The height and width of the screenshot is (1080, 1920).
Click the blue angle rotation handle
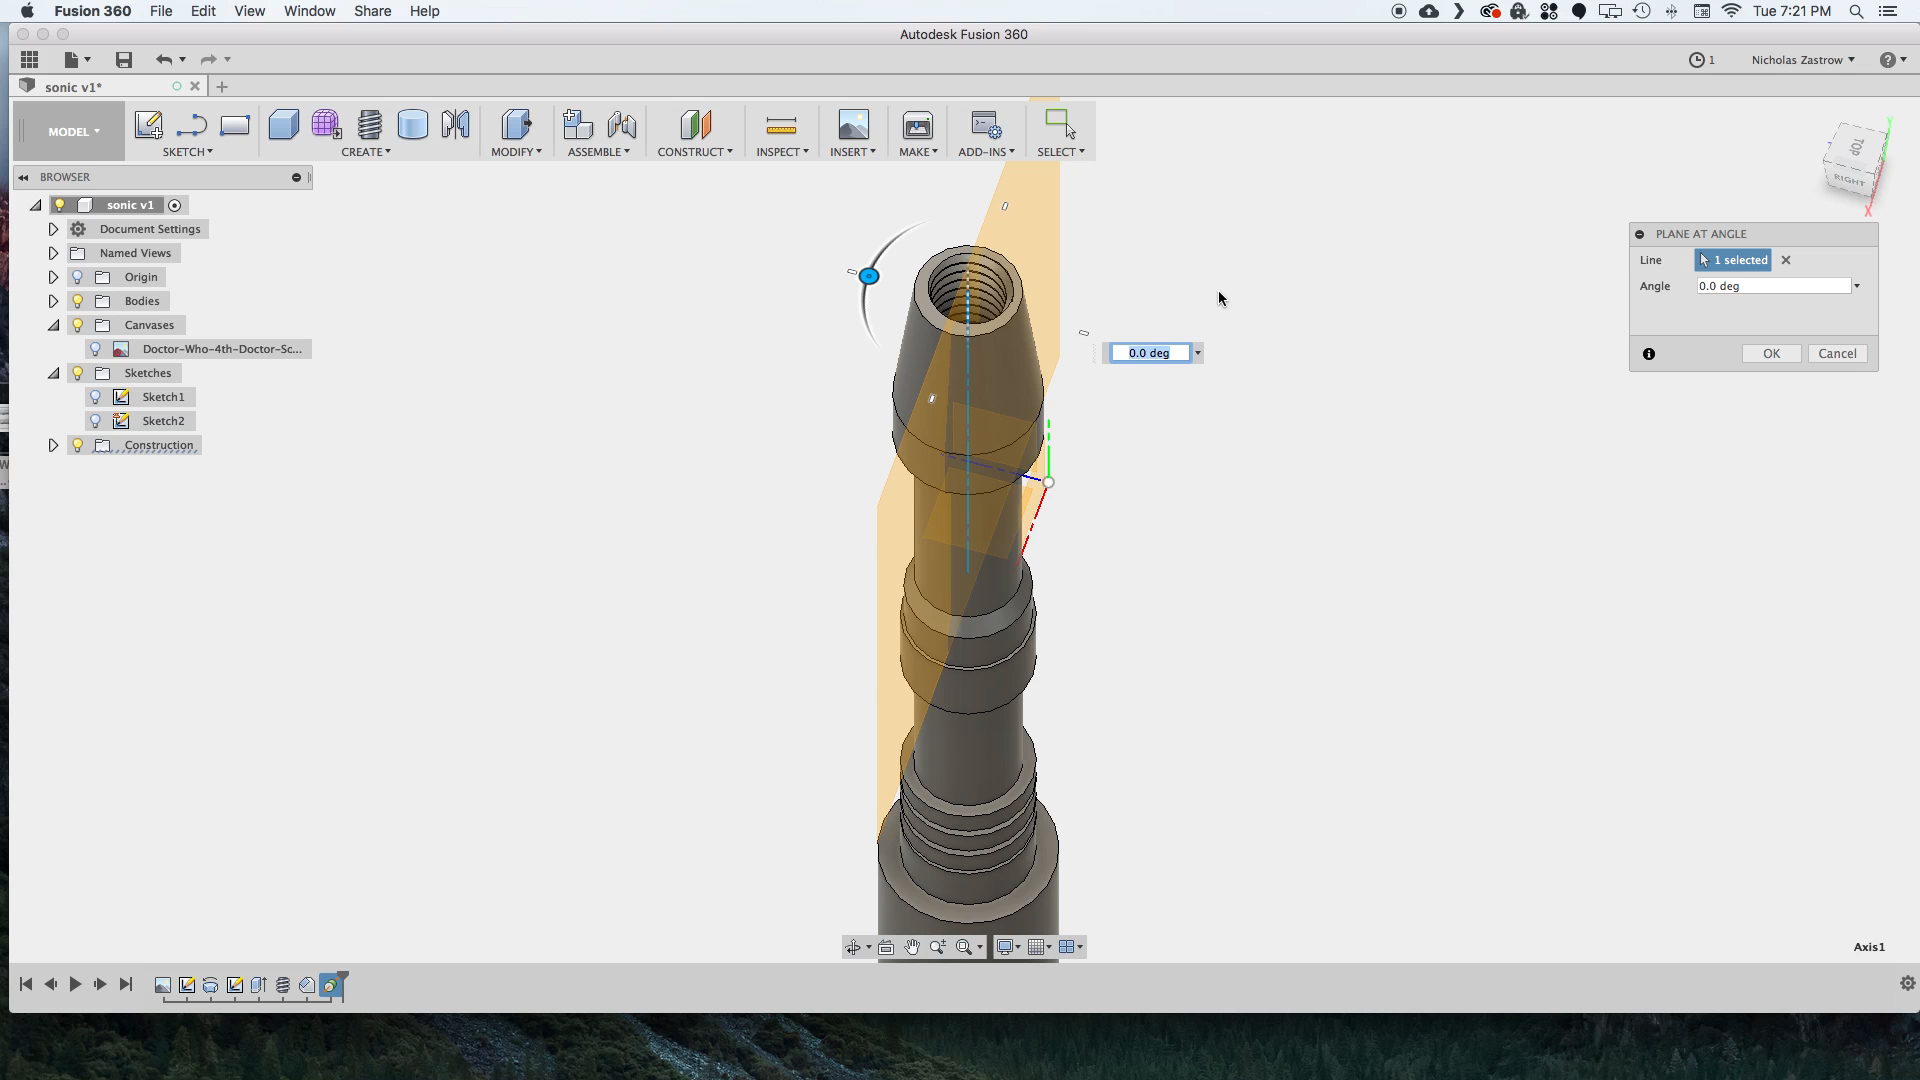click(869, 276)
